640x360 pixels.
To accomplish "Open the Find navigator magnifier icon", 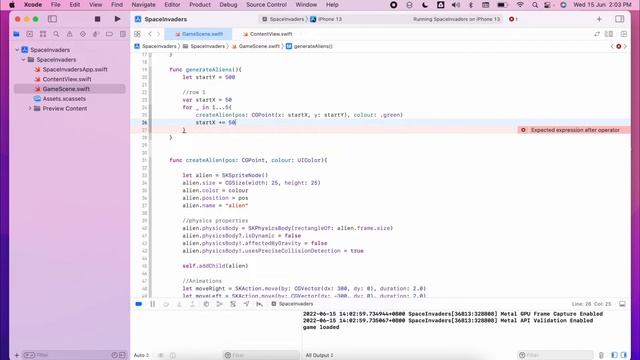I will point(56,34).
